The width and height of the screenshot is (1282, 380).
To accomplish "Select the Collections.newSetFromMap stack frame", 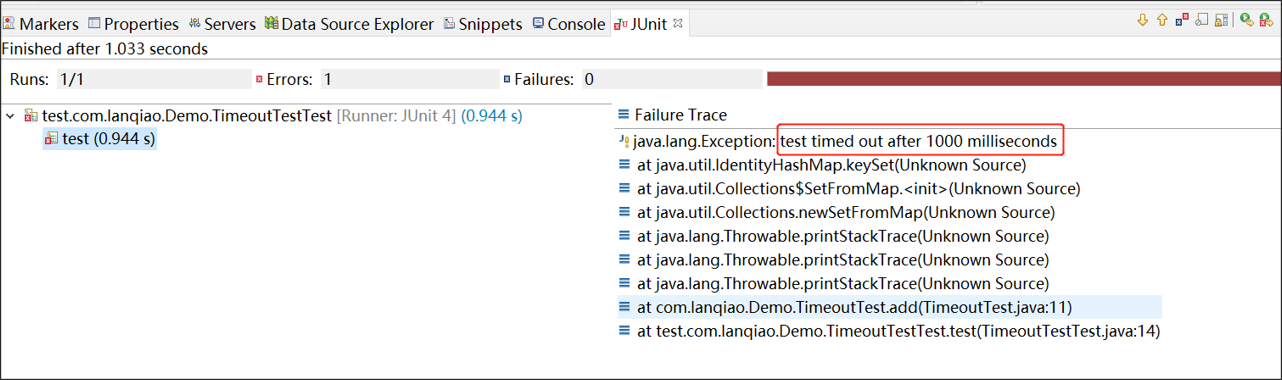I will 836,213.
